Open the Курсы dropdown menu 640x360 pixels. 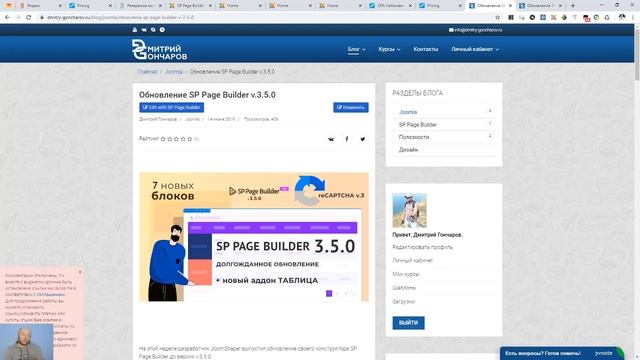[x=389, y=49]
